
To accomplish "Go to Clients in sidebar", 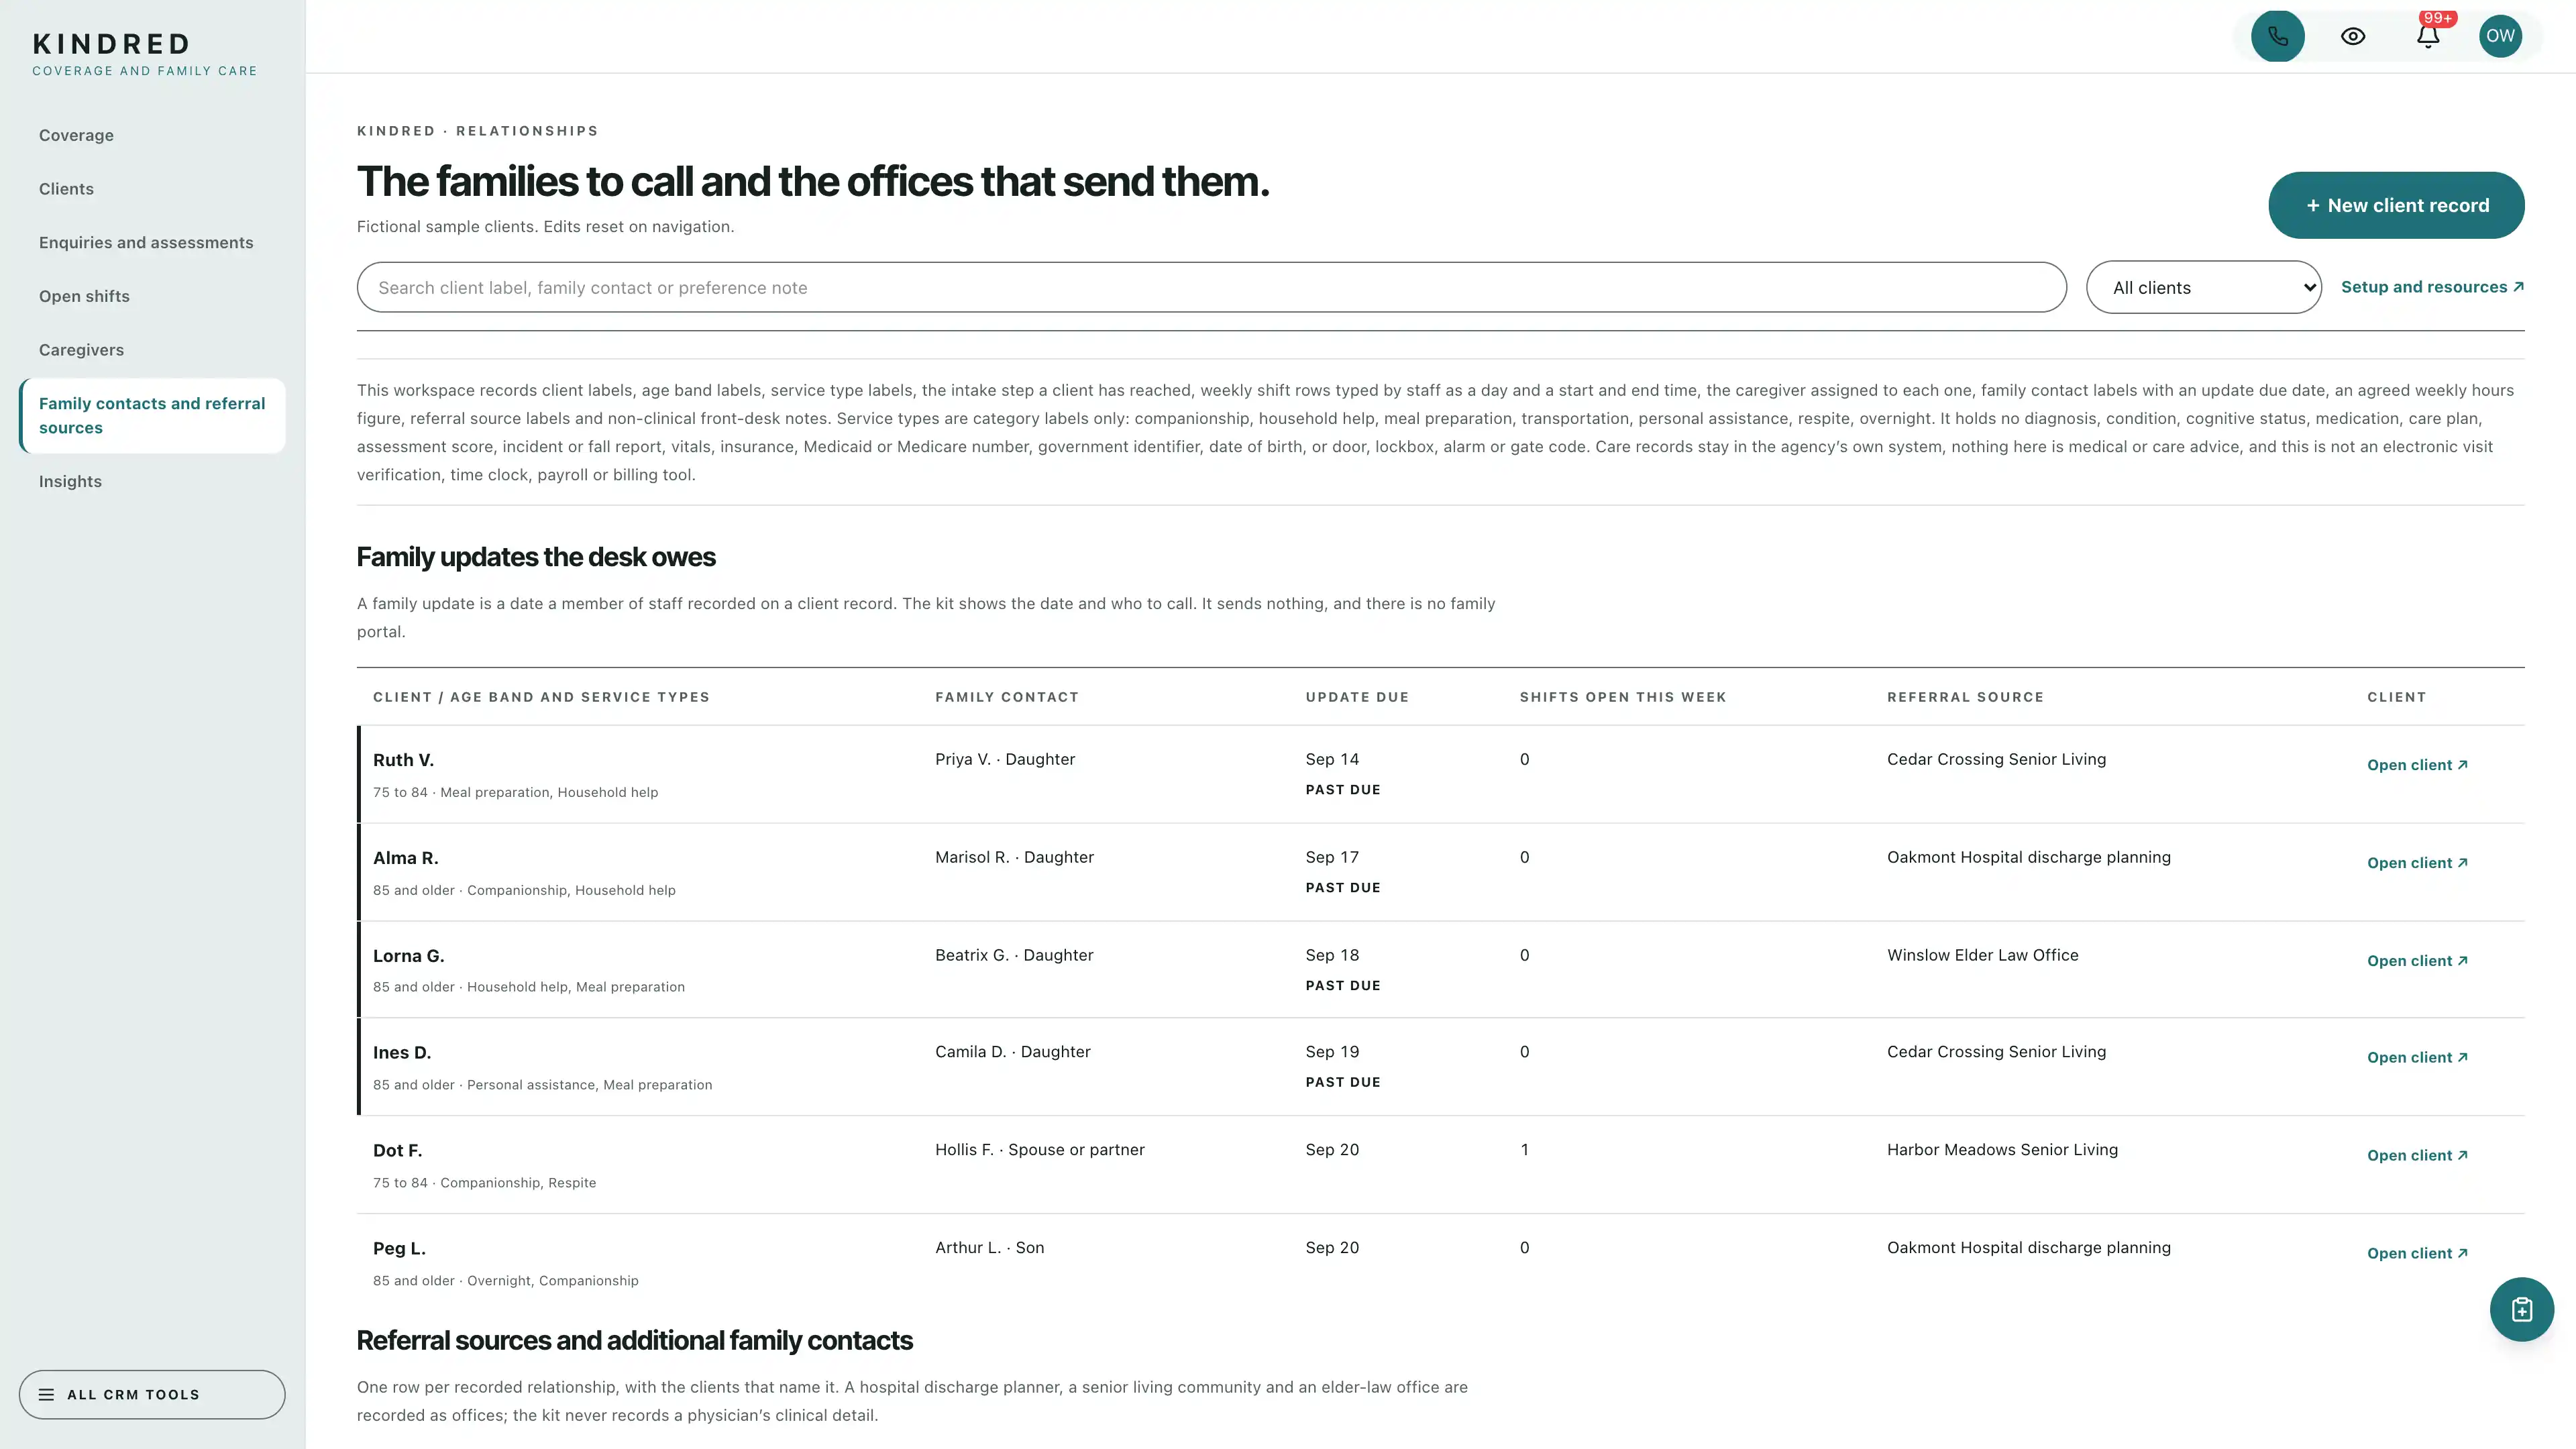I will coord(66,189).
